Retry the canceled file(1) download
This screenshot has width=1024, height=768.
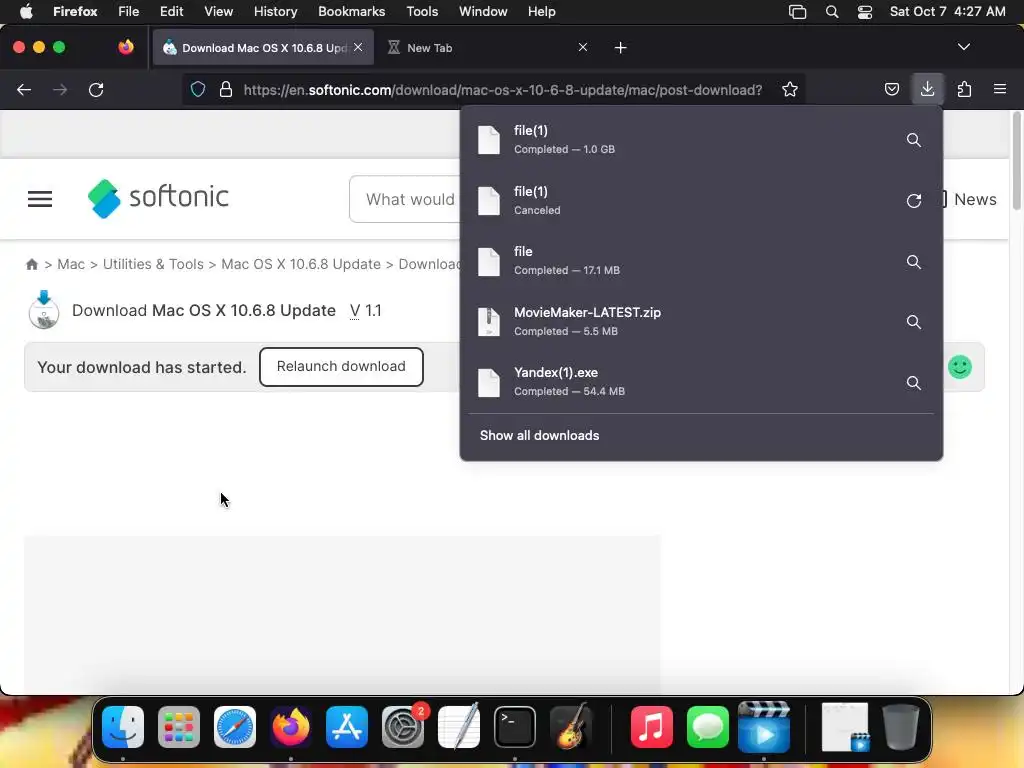pos(914,200)
